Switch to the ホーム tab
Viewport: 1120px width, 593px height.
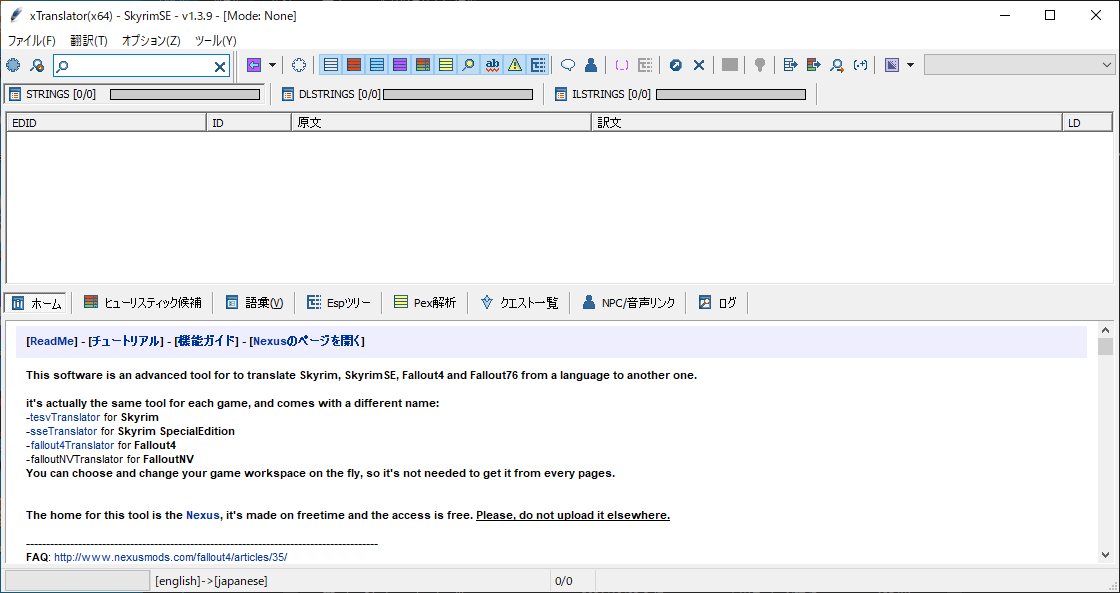click(x=36, y=303)
